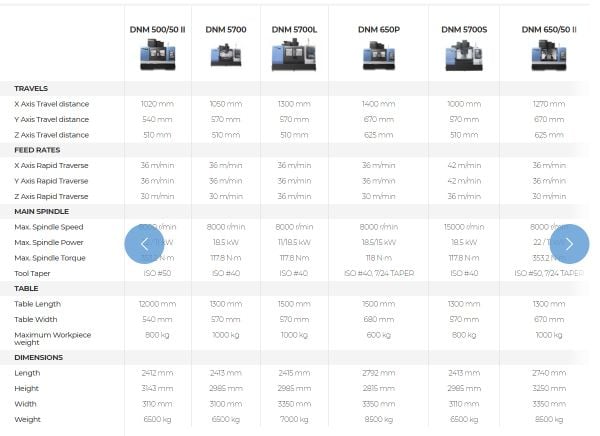Click the Max. Spindle Power row label

coord(49,242)
